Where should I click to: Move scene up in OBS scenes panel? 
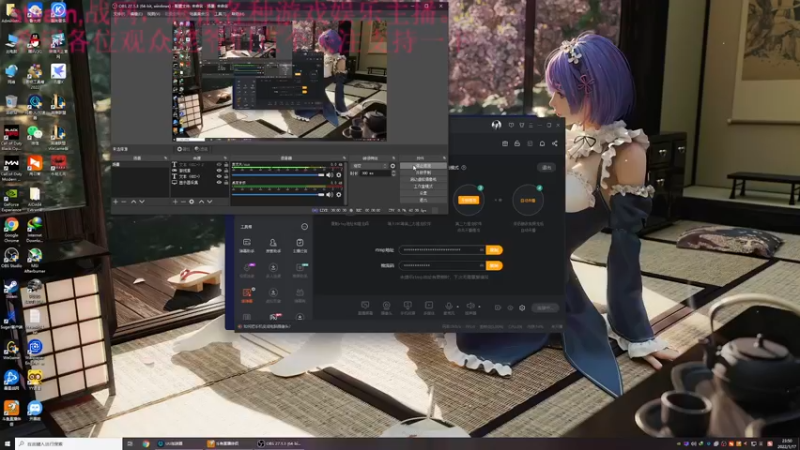point(133,202)
